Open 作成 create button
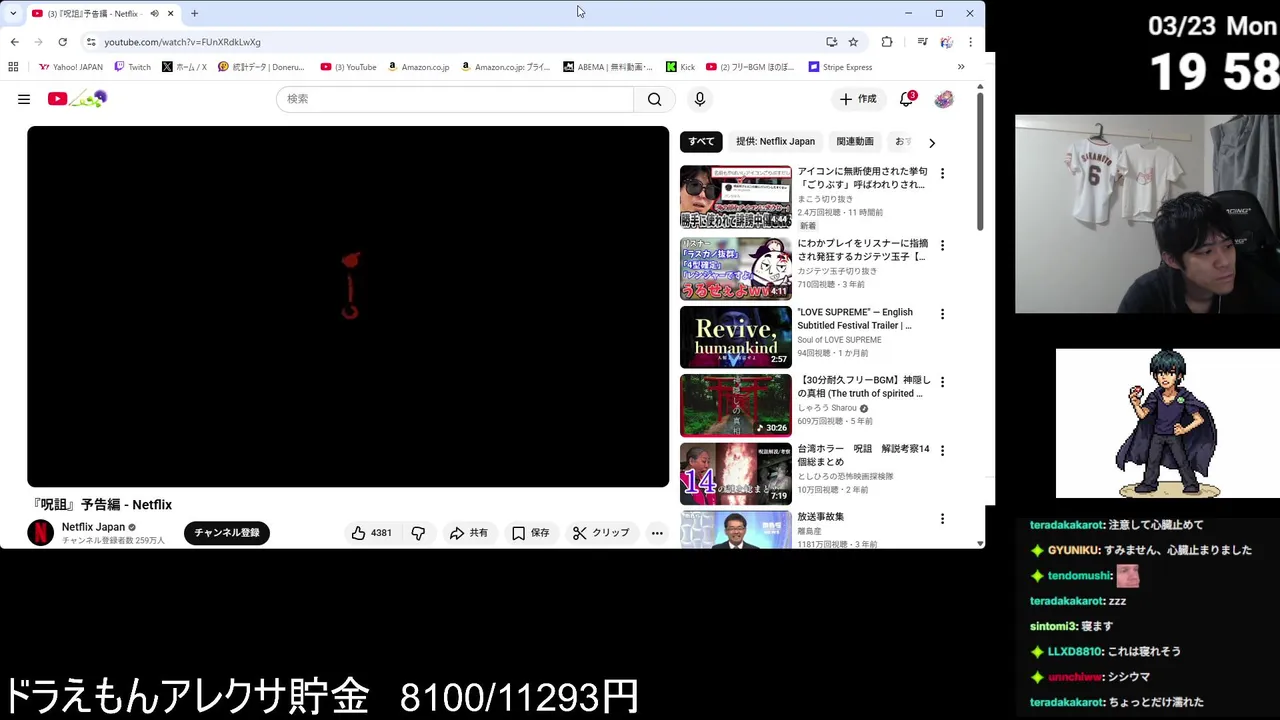 [x=858, y=99]
